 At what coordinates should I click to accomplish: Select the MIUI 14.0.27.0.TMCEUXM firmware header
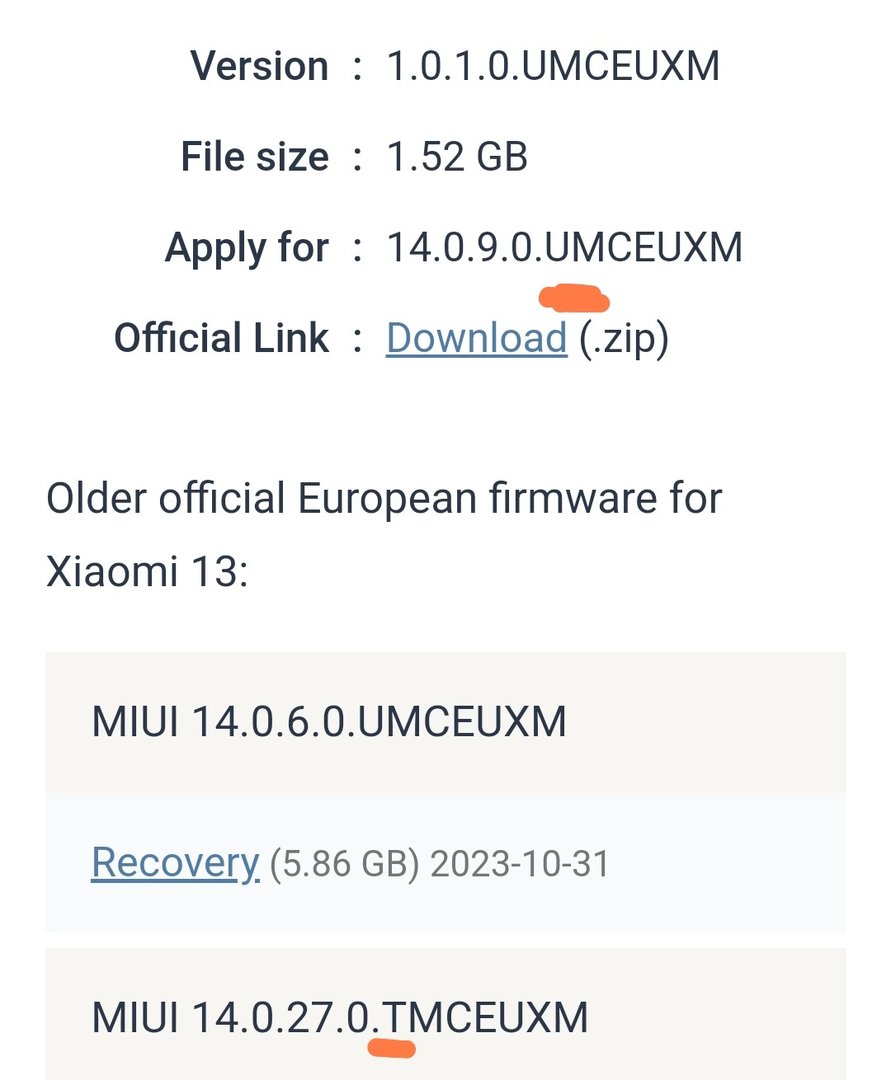[340, 1018]
